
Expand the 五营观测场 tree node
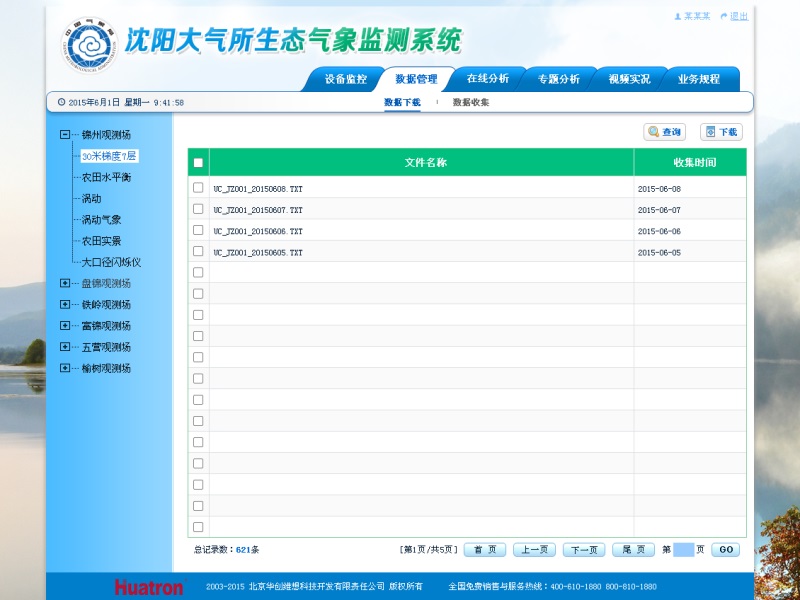[x=65, y=347]
